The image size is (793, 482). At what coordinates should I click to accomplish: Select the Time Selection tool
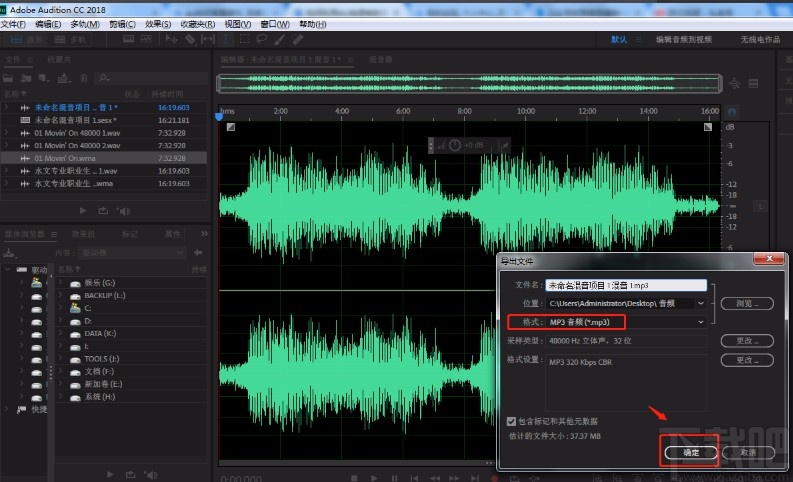click(226, 40)
